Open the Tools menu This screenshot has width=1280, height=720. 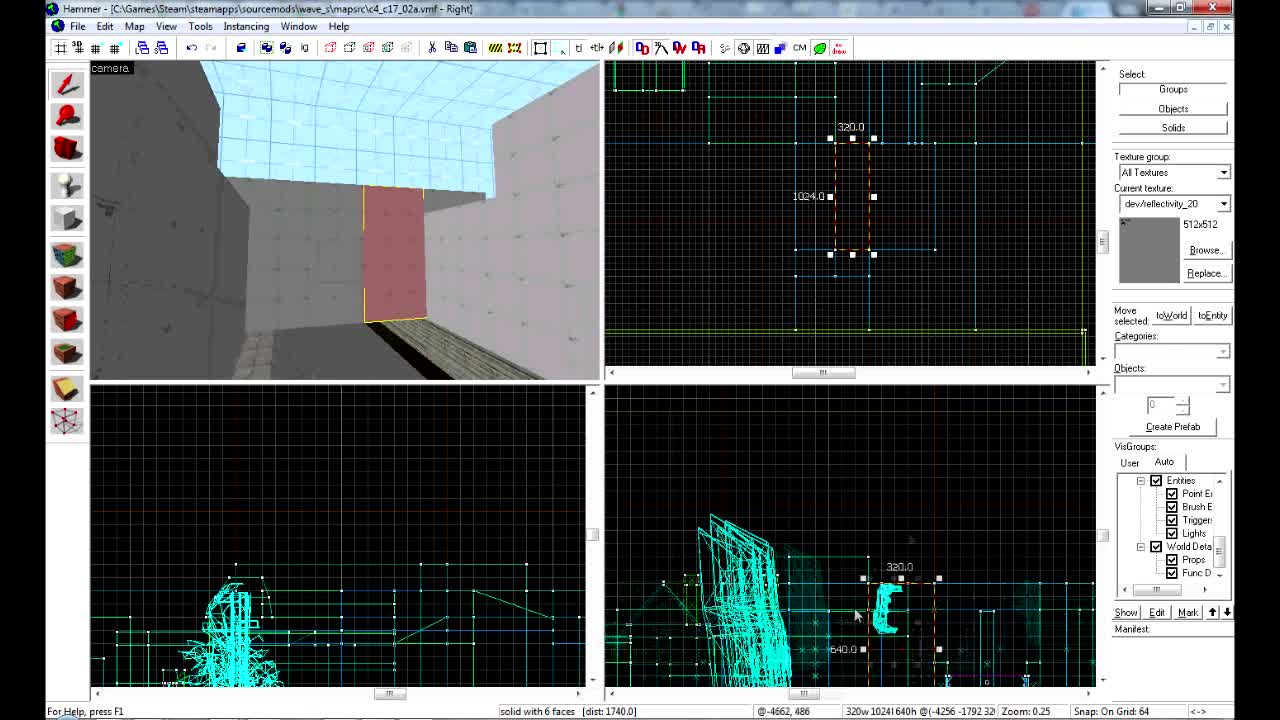pos(200,26)
